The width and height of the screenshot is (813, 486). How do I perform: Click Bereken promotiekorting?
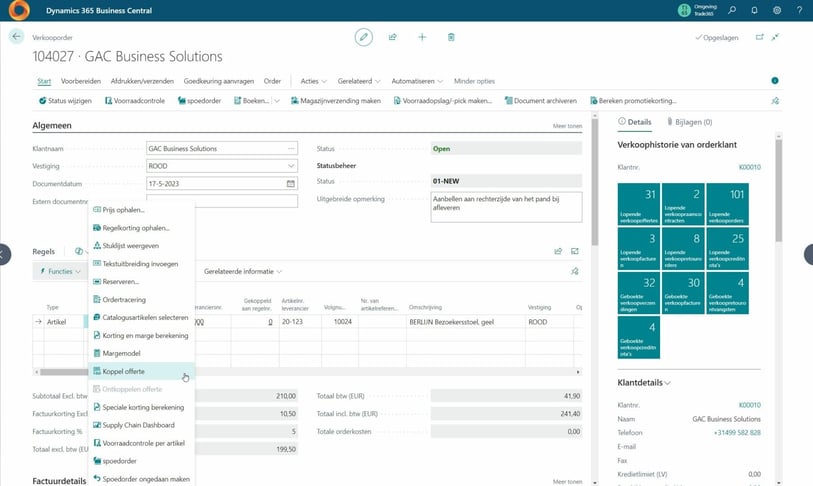[x=633, y=101]
